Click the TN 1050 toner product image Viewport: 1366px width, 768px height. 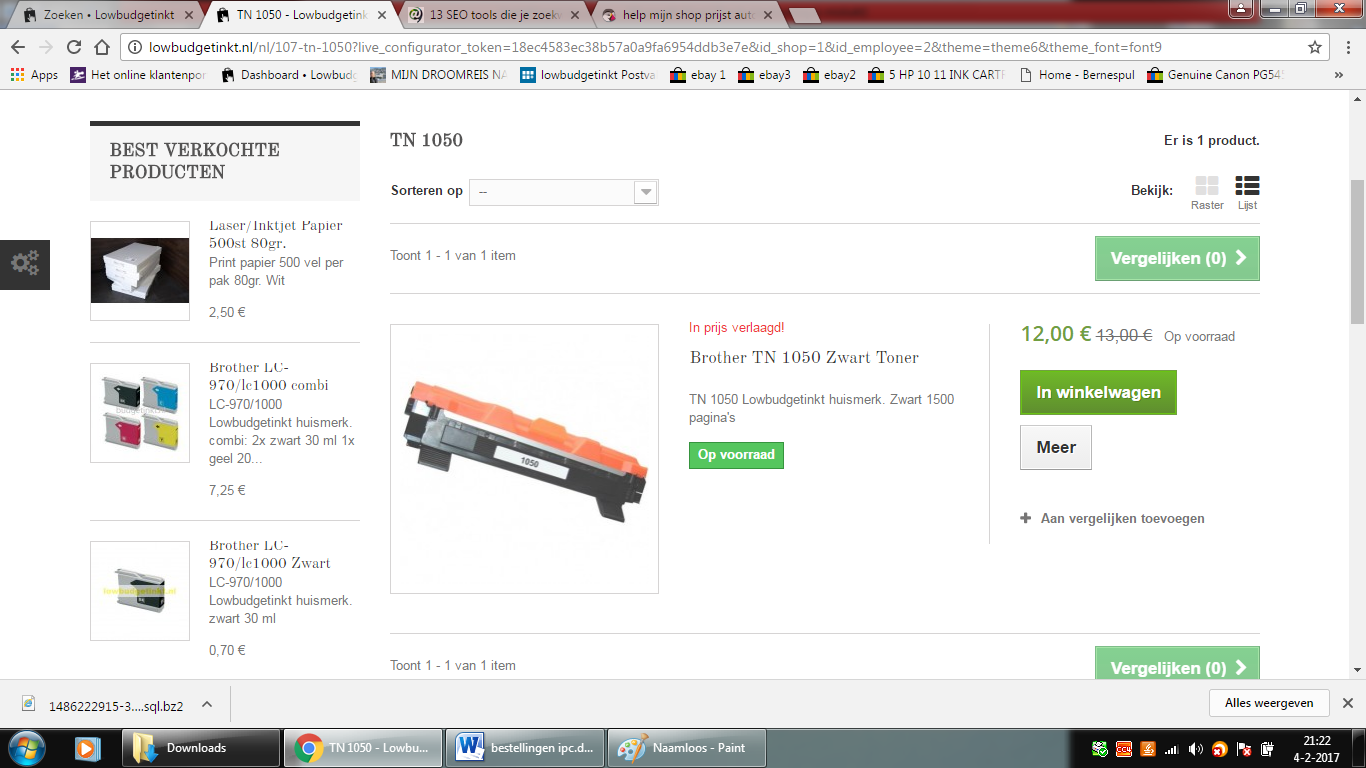click(x=524, y=459)
